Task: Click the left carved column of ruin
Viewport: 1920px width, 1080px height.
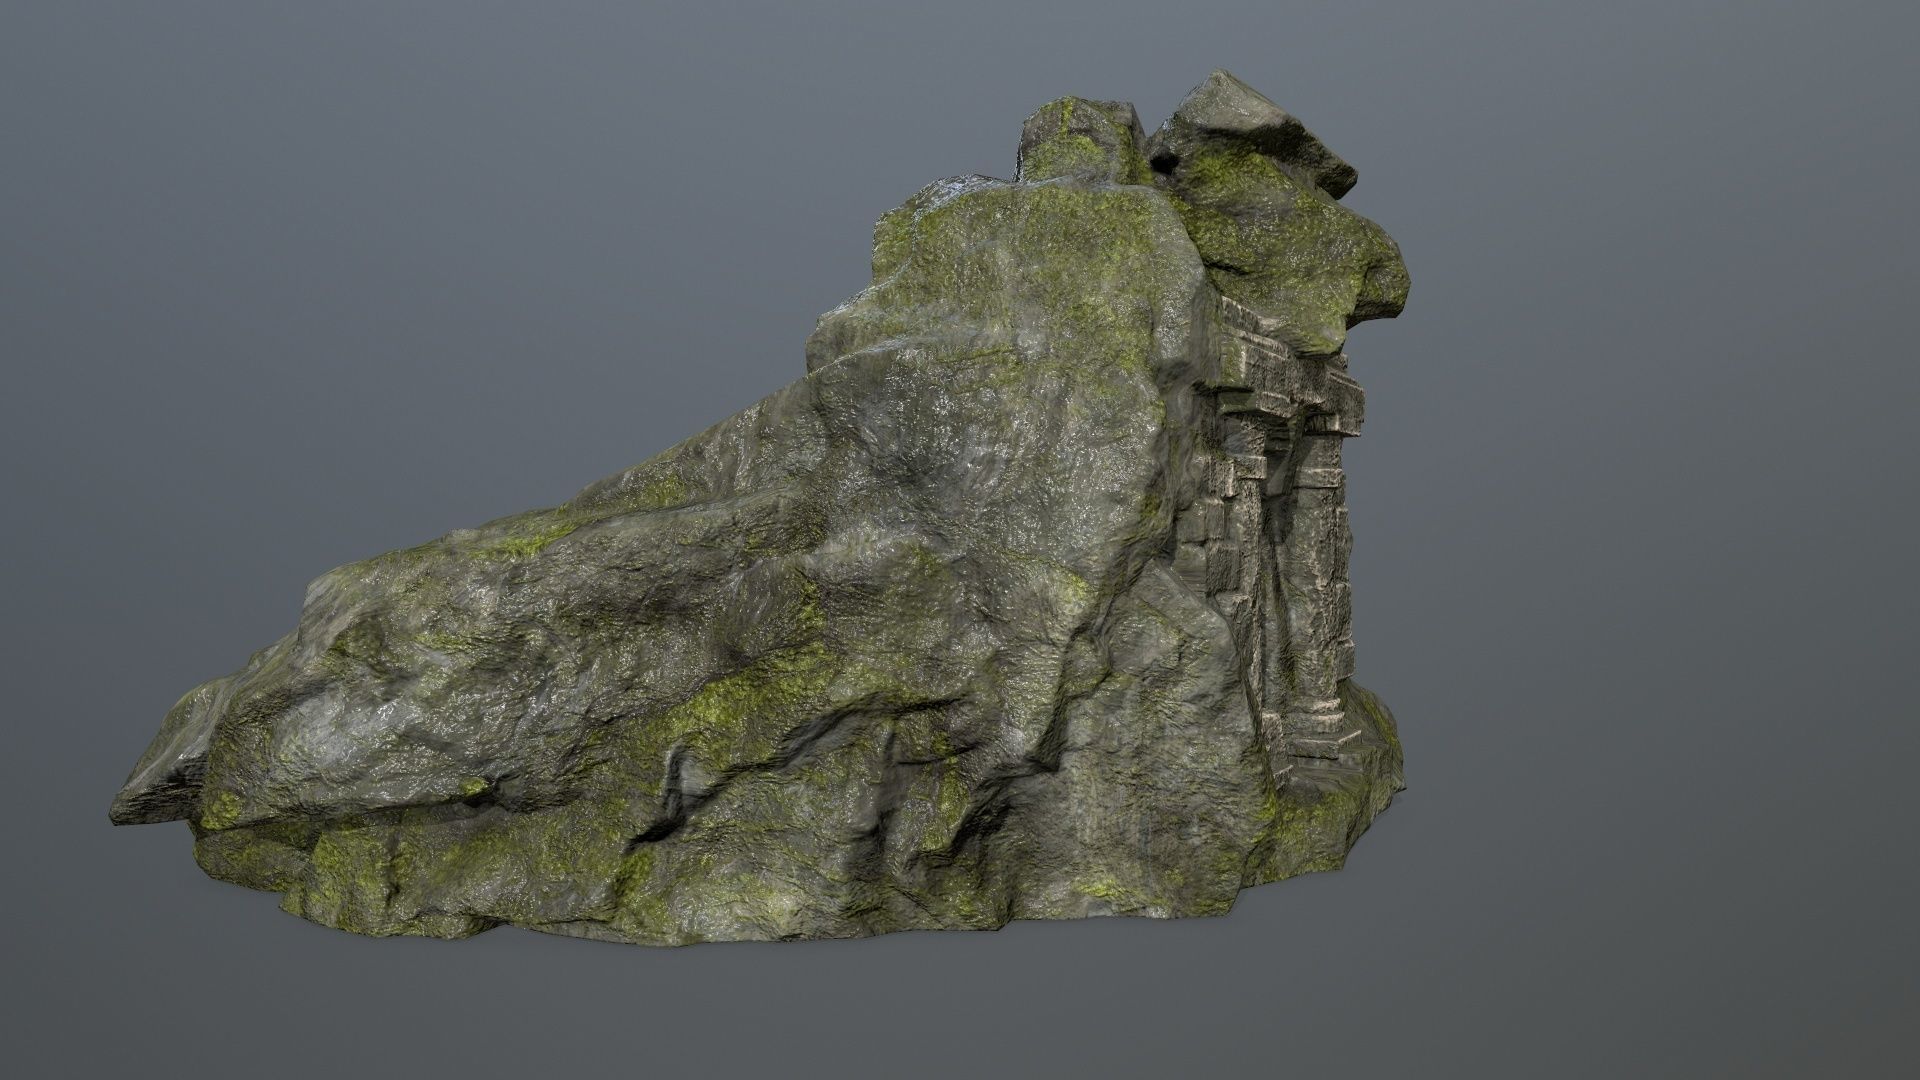Action: click(x=1250, y=520)
